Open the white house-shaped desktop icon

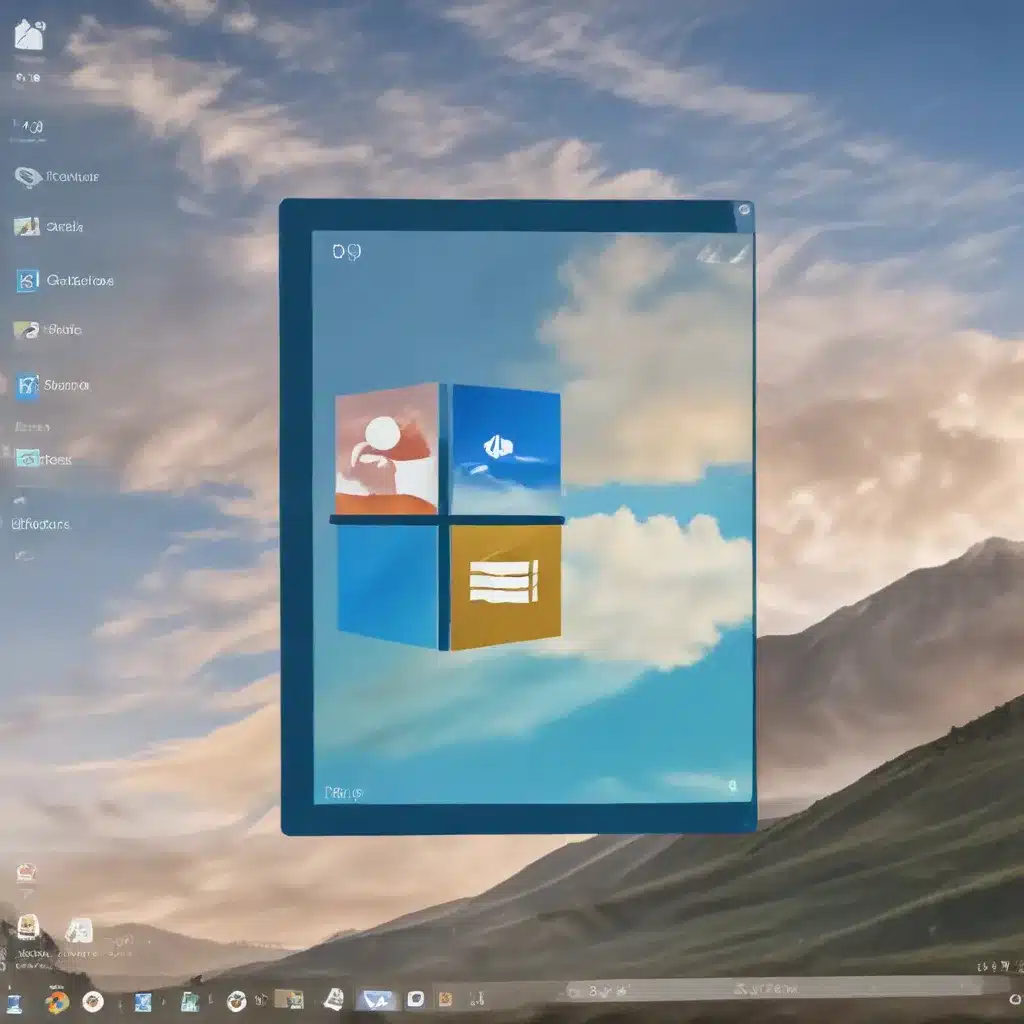(x=29, y=35)
